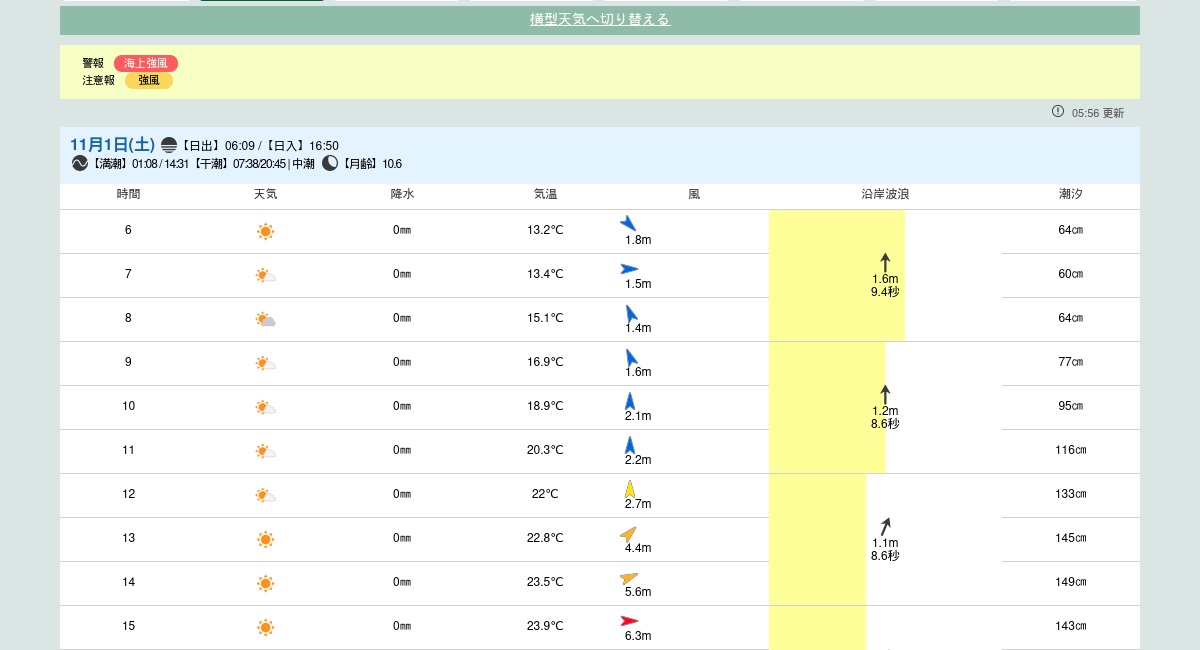Click the 沿岸波浪 column header

point(885,194)
